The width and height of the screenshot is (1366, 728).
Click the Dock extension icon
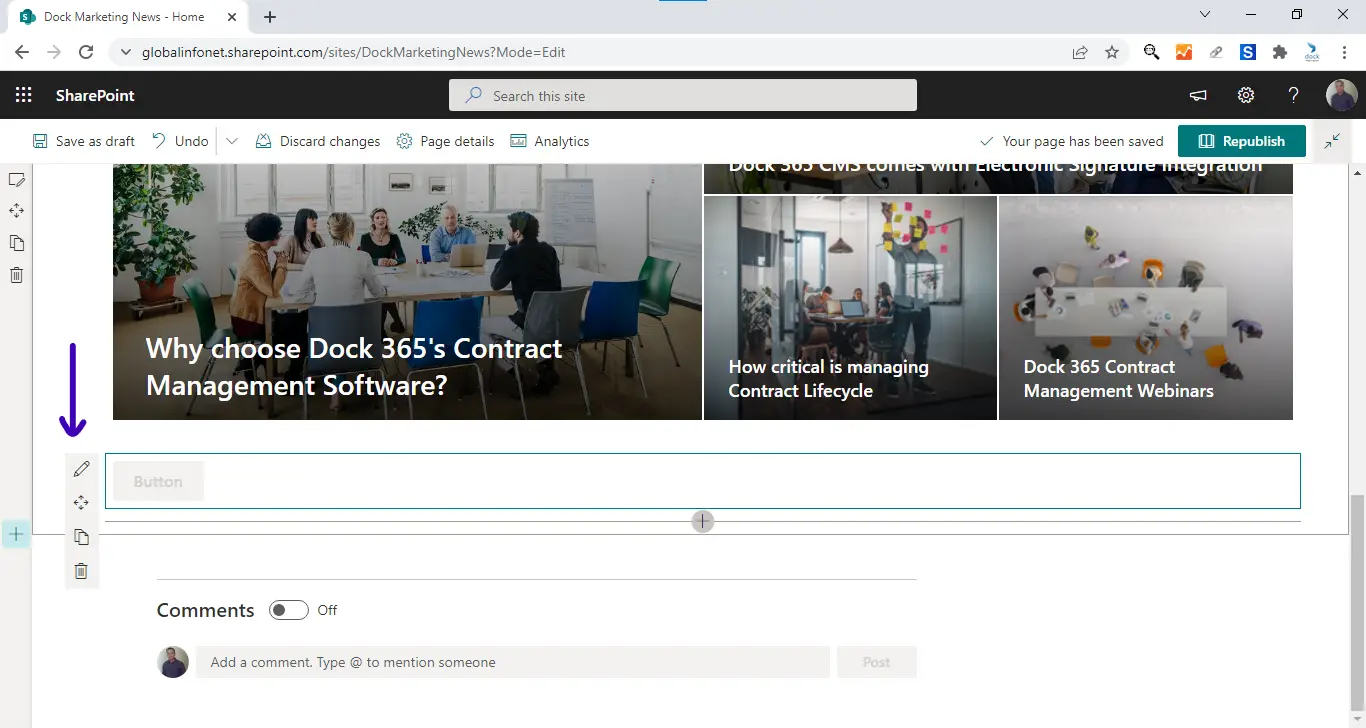point(1312,52)
